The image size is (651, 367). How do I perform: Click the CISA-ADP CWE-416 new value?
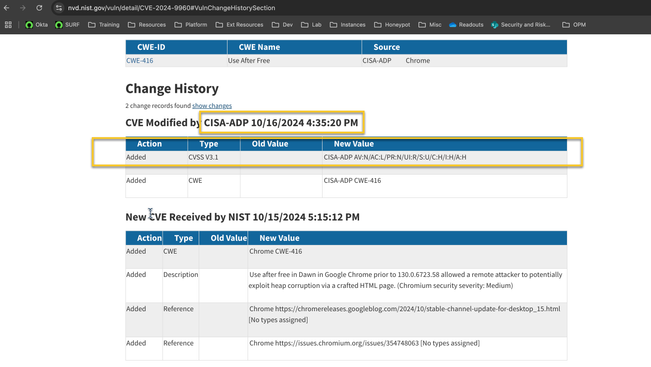coord(352,181)
